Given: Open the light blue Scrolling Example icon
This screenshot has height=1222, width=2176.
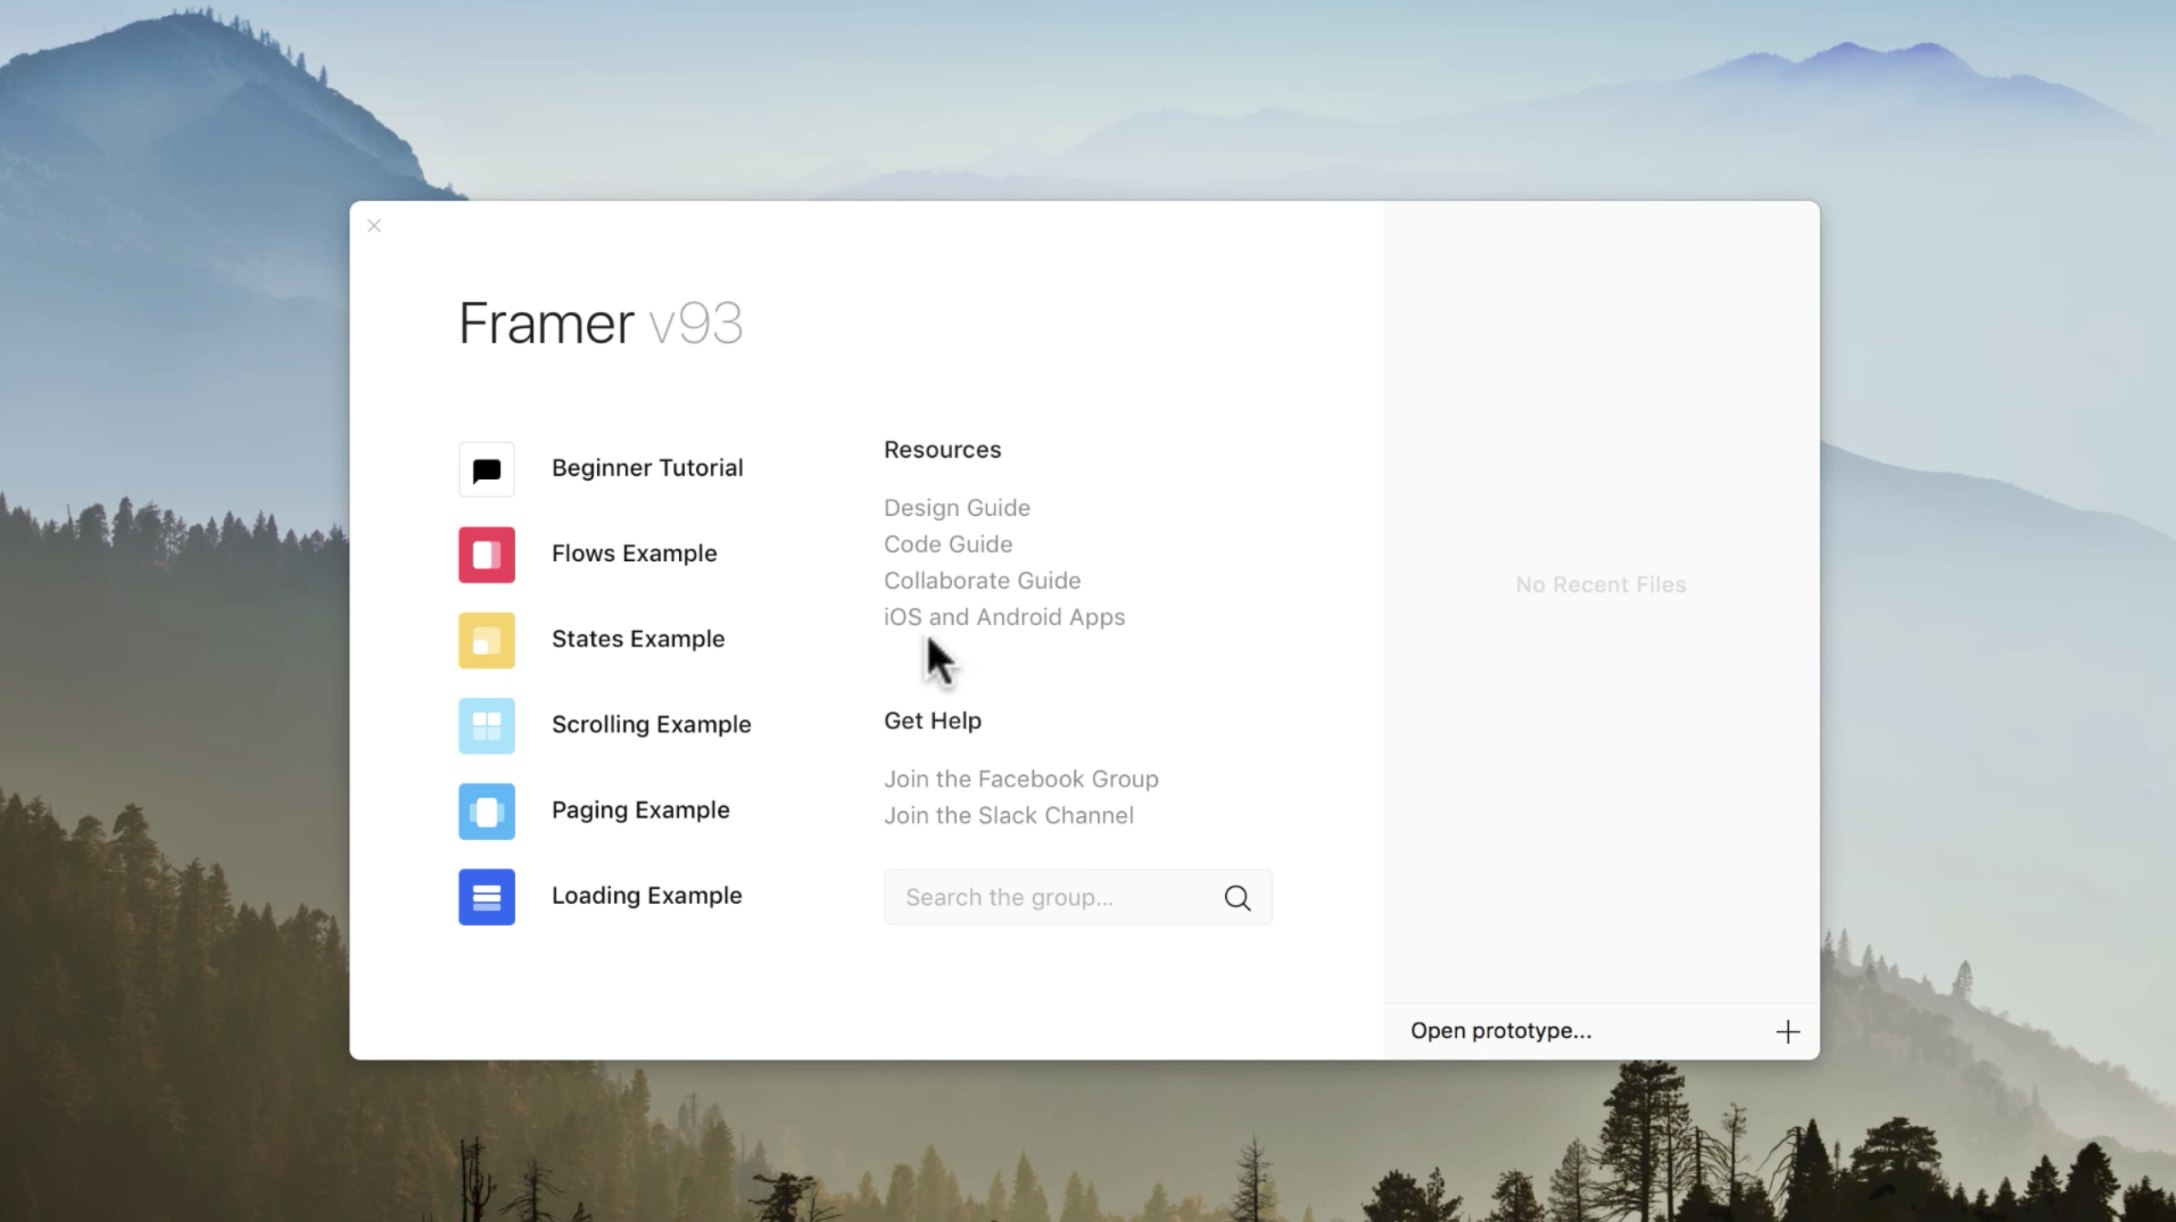Looking at the screenshot, I should tap(486, 726).
